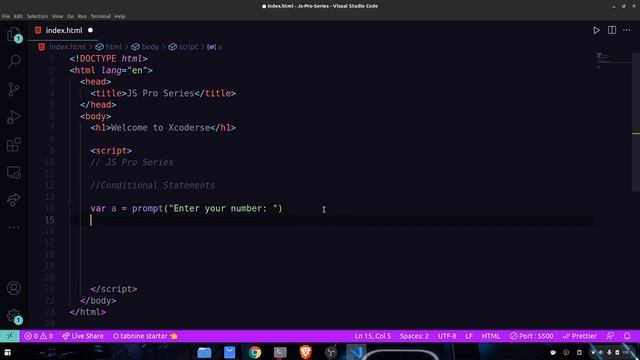640x360 pixels.
Task: Open the Go menu
Action: (71, 16)
